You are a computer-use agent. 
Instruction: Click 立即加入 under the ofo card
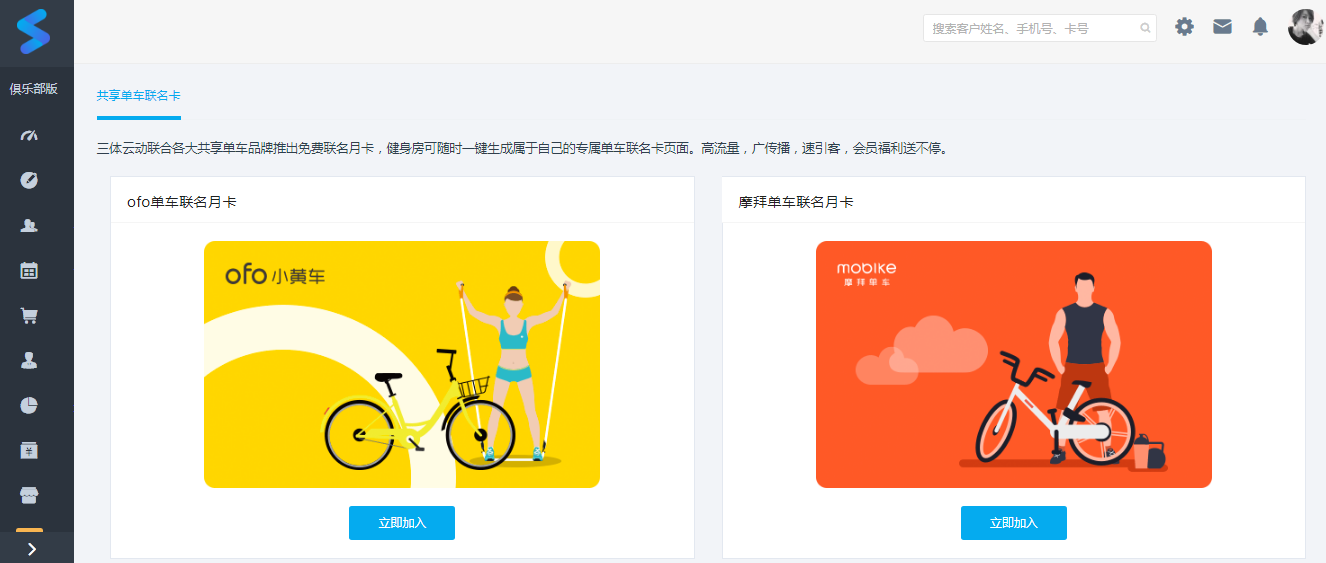[x=402, y=523]
